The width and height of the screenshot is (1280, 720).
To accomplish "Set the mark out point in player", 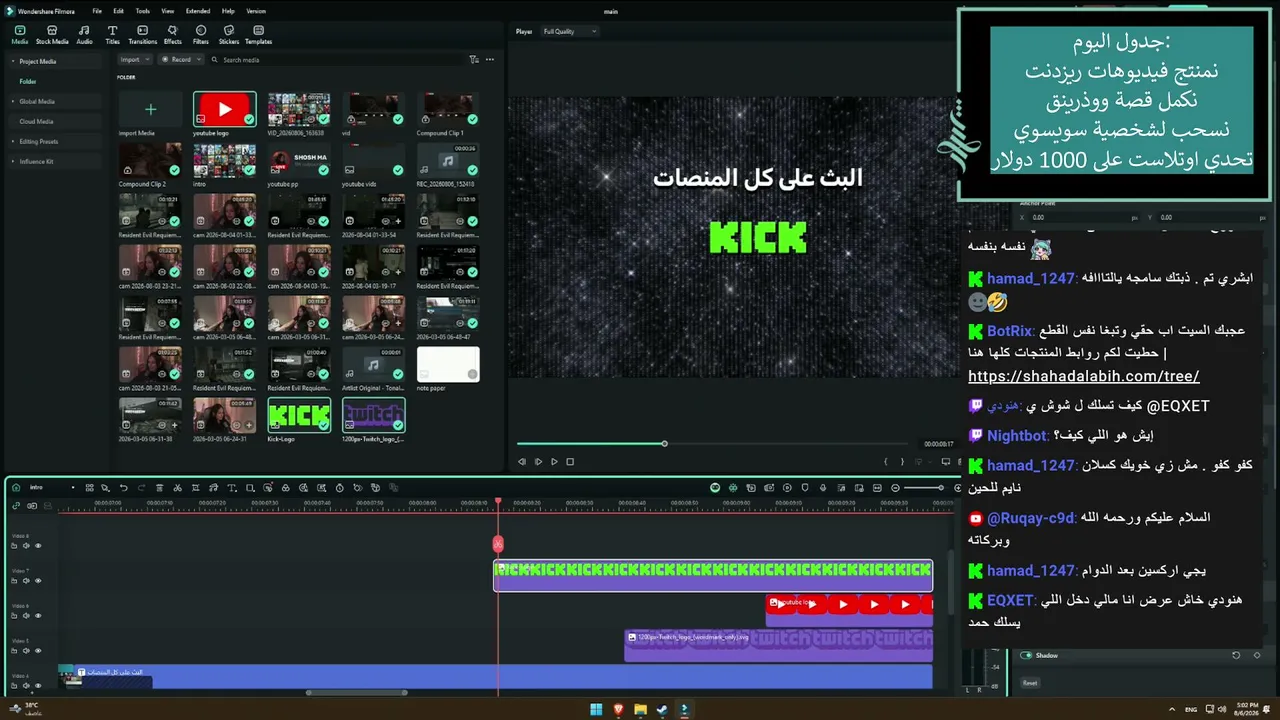I will (x=902, y=462).
